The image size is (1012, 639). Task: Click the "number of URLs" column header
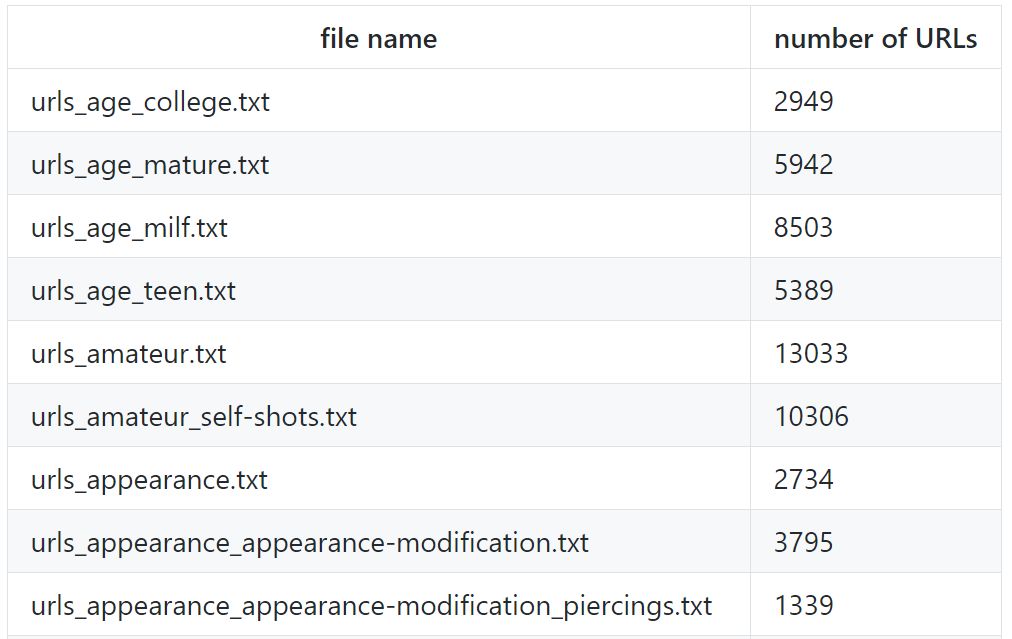[875, 39]
